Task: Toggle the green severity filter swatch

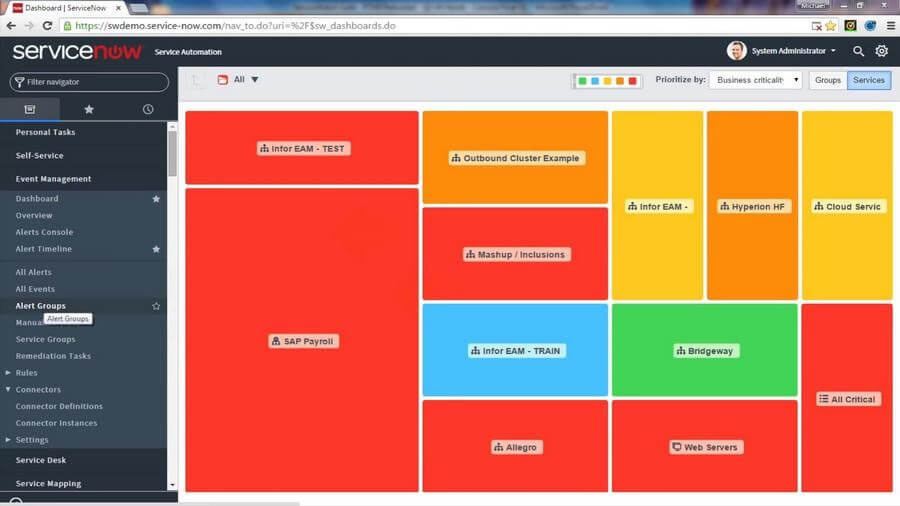Action: coord(582,81)
